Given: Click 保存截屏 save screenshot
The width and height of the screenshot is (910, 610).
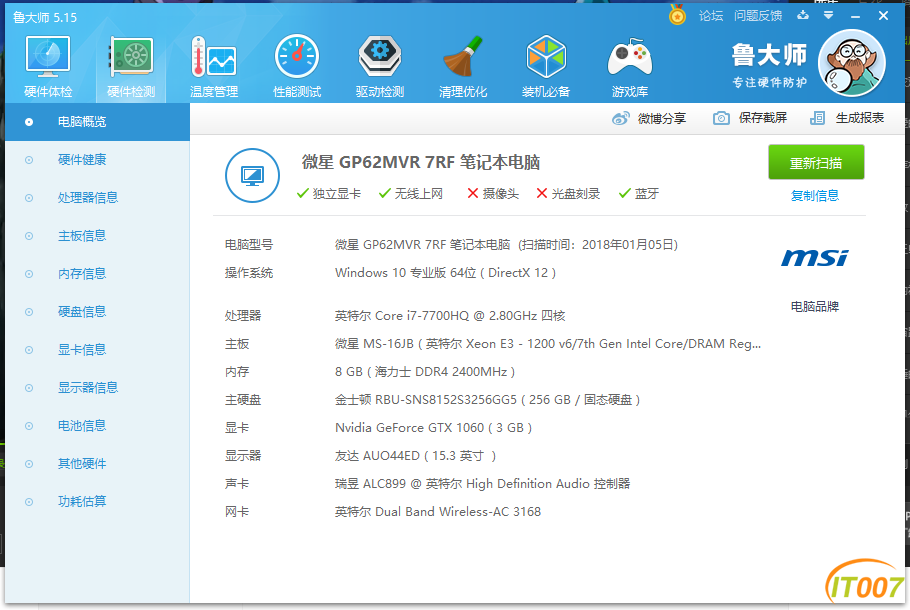Looking at the screenshot, I should [x=750, y=118].
